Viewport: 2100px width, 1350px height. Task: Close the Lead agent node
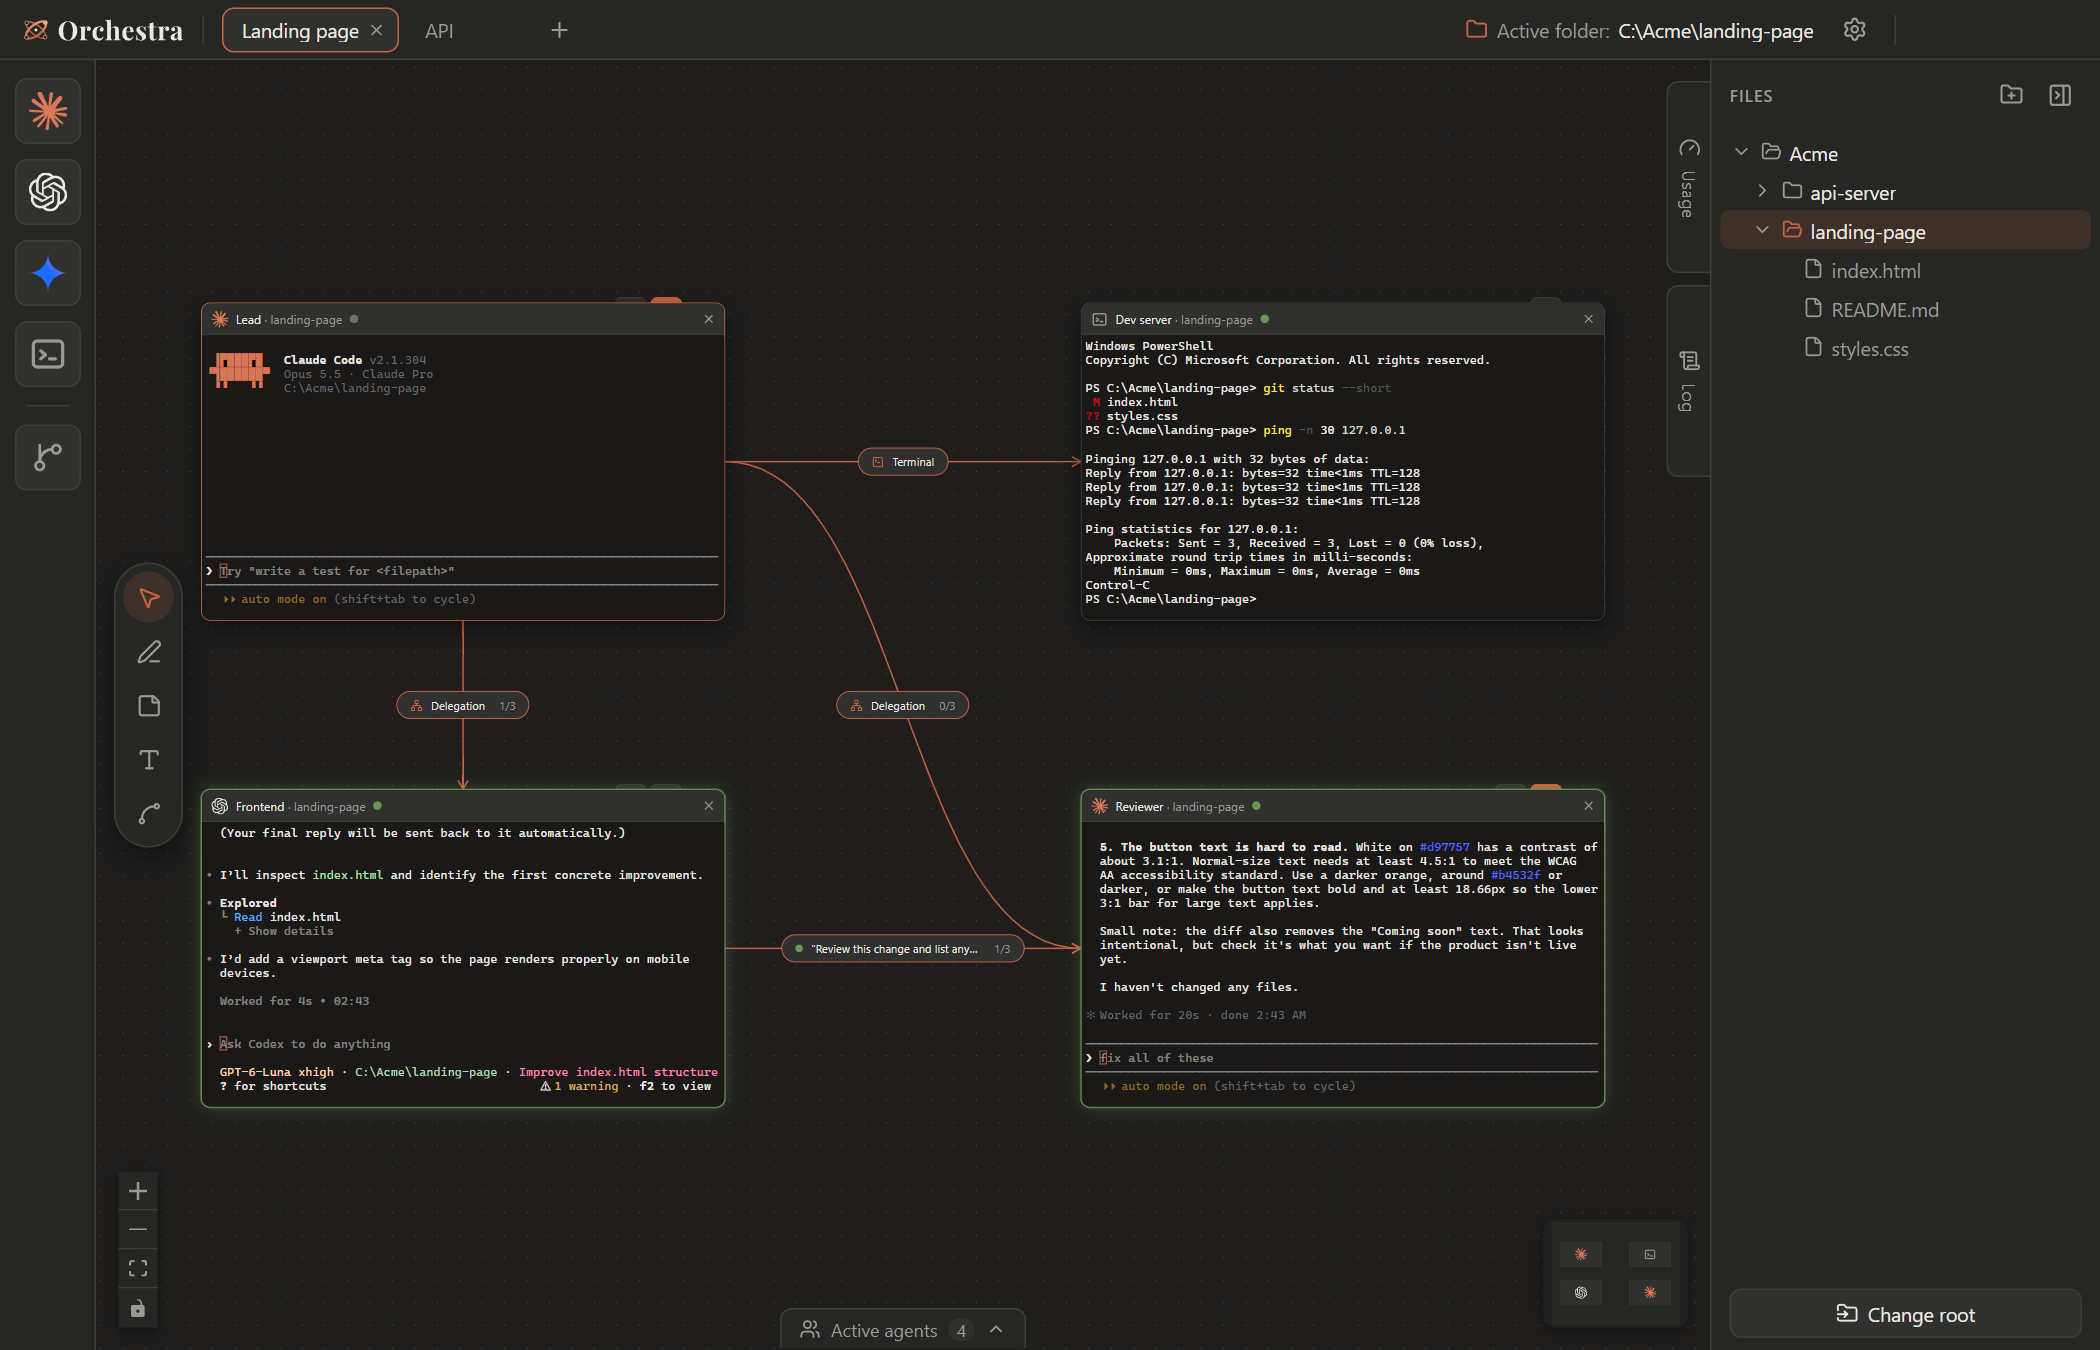click(x=709, y=319)
